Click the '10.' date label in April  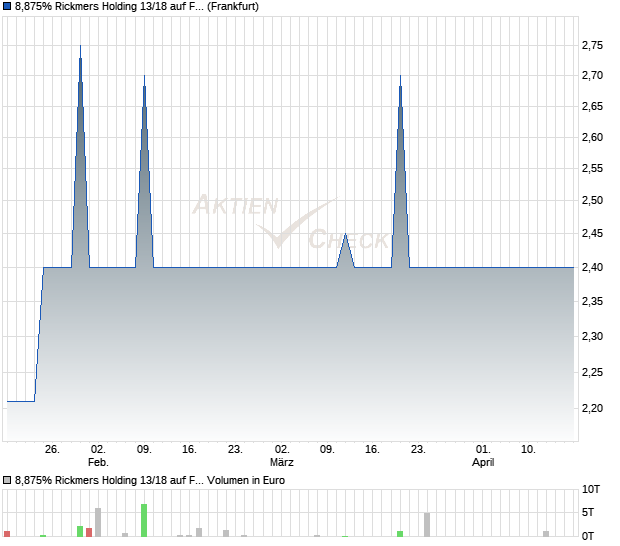click(528, 450)
